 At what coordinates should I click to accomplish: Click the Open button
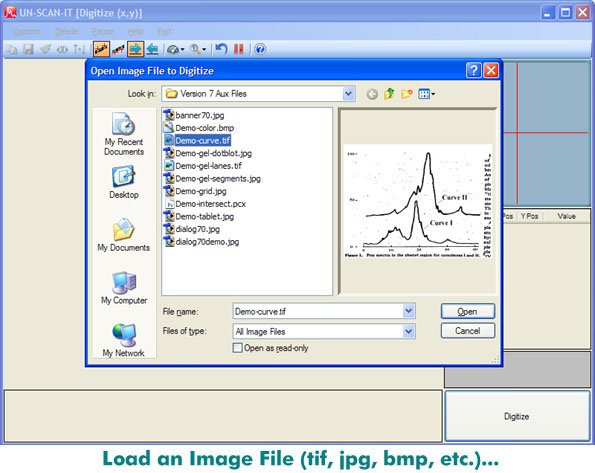[468, 311]
